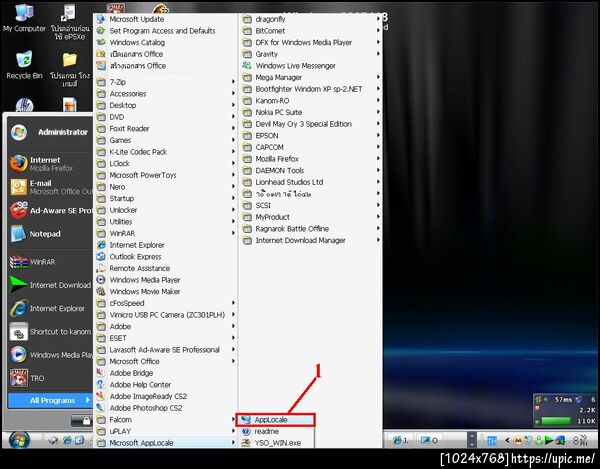Open the readme help file

276,431
